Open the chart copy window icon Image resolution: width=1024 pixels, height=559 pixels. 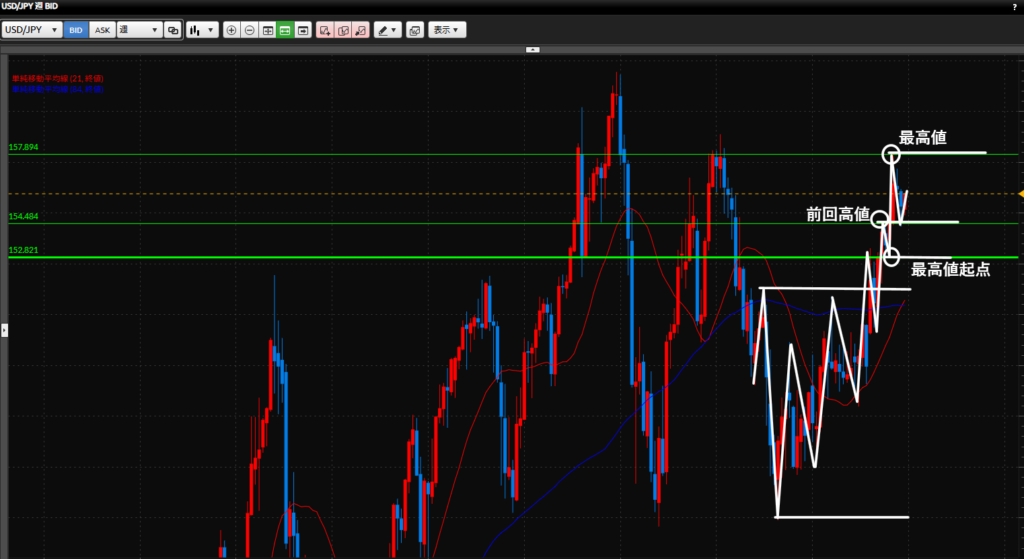click(415, 30)
